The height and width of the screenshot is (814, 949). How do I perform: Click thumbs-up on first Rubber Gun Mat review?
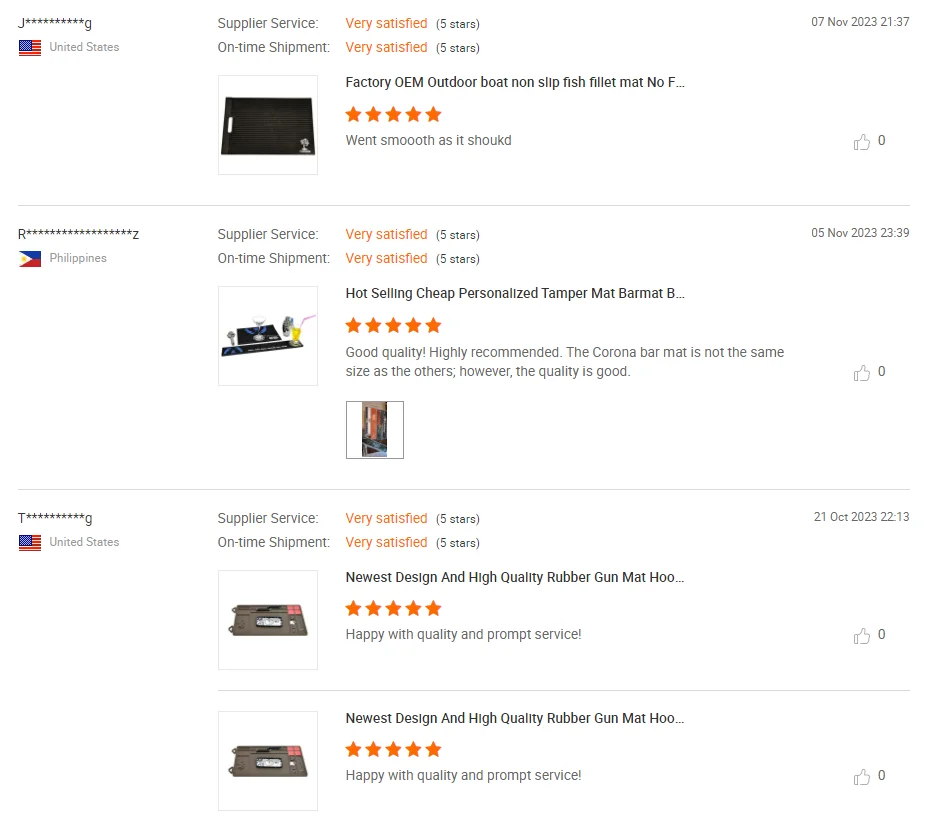pyautogui.click(x=862, y=636)
